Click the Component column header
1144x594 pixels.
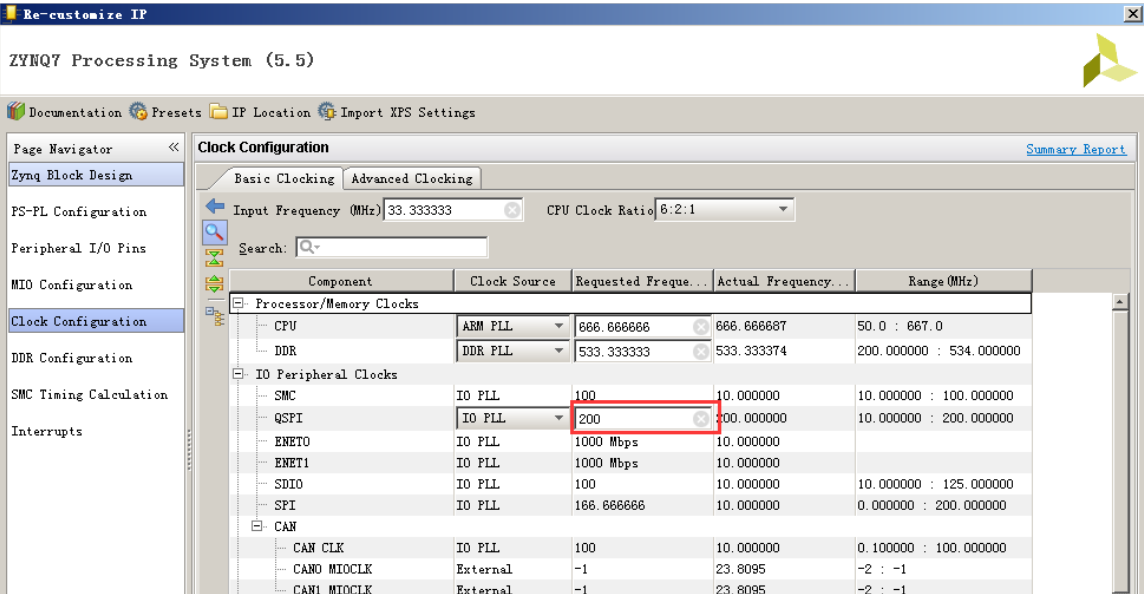(x=341, y=281)
